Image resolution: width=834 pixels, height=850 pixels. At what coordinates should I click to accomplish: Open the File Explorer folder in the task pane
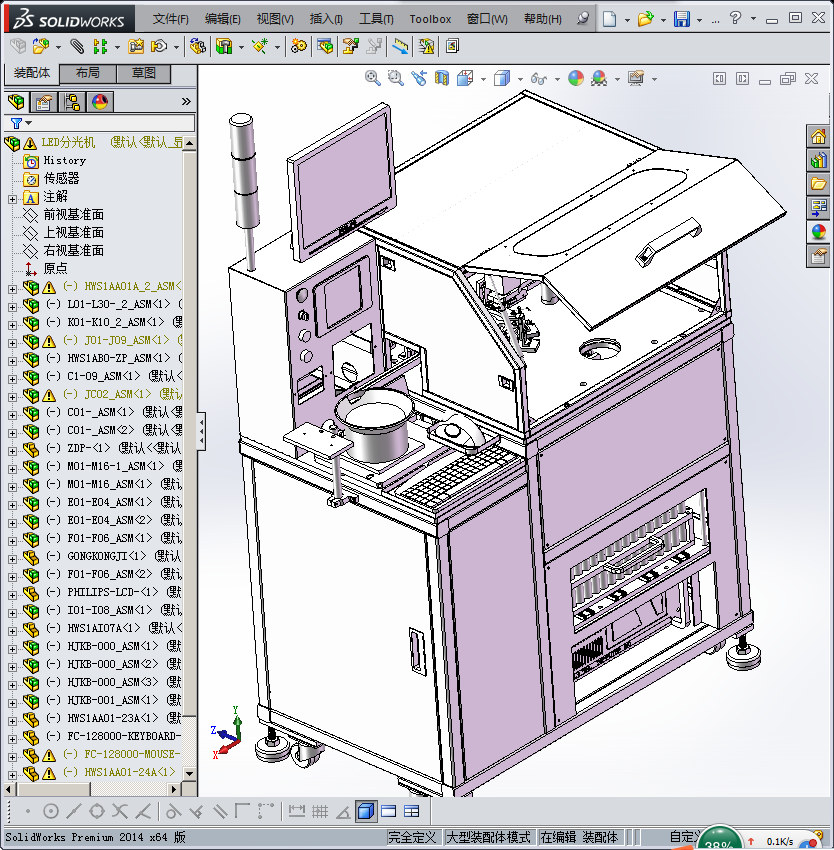[818, 184]
